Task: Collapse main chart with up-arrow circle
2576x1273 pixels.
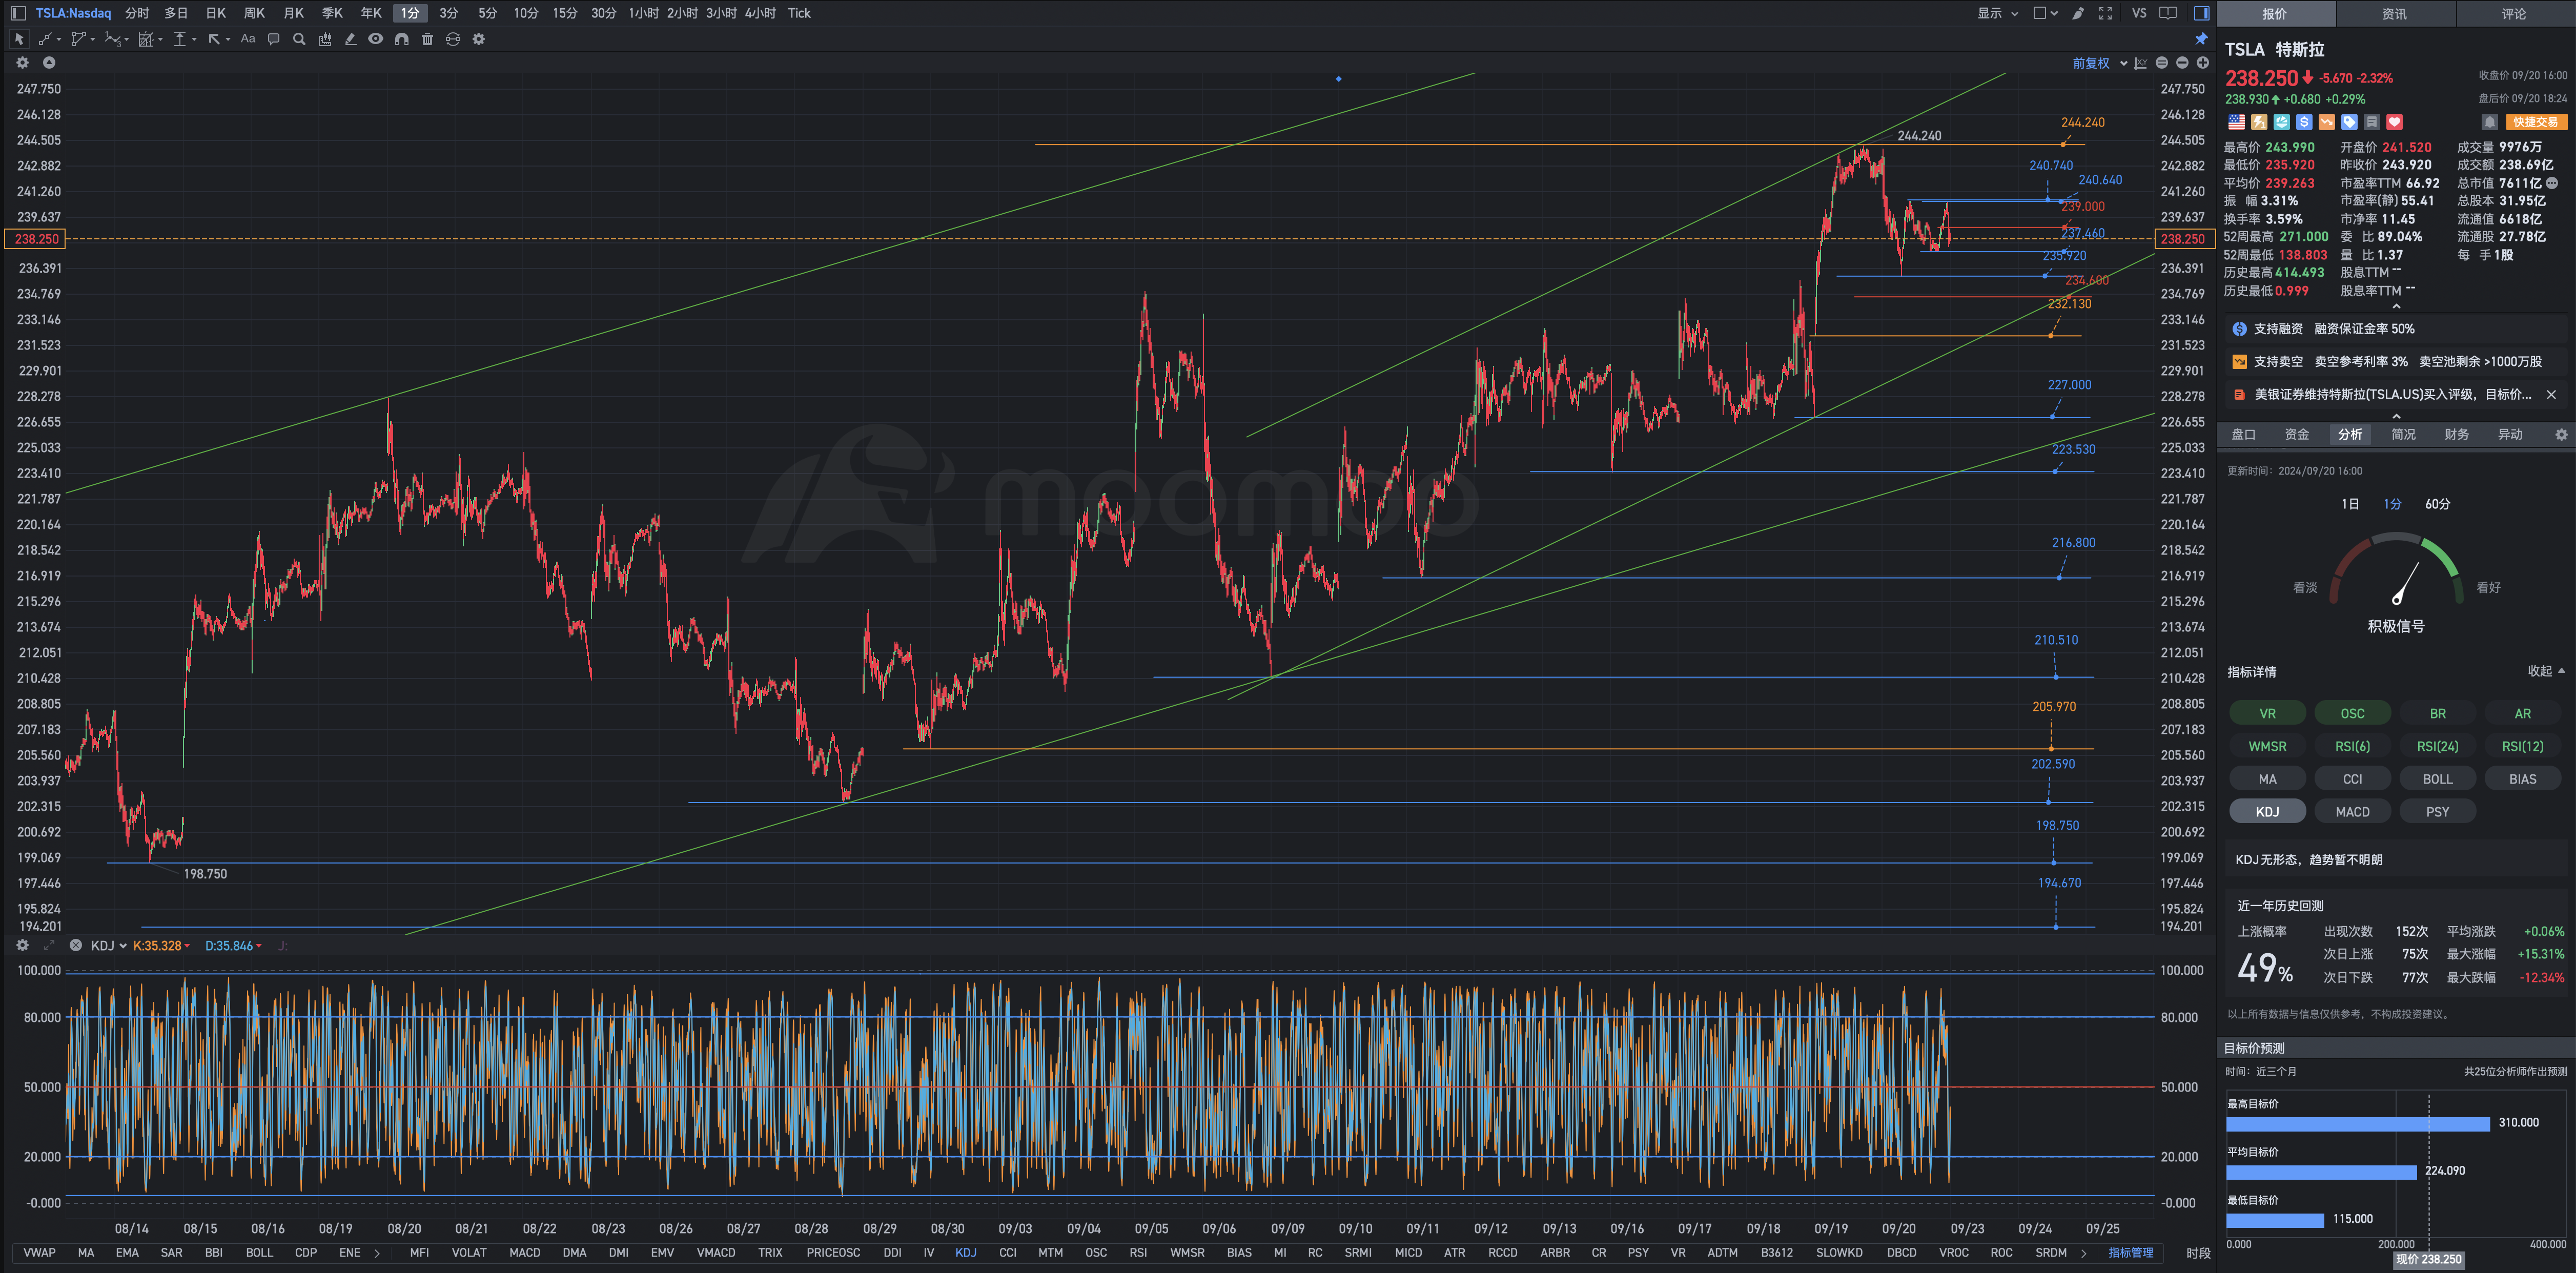Action: [x=48, y=62]
